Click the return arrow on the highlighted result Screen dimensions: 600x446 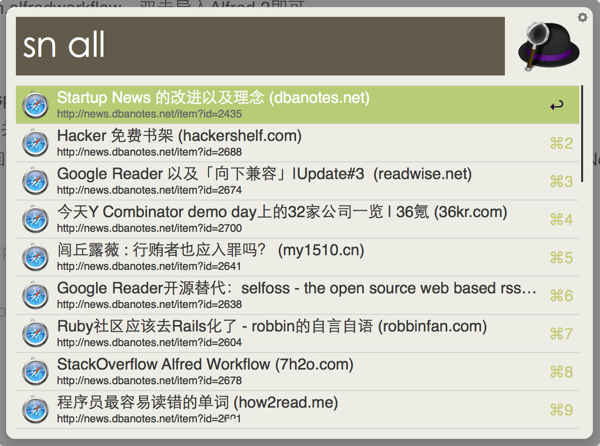[x=557, y=105]
